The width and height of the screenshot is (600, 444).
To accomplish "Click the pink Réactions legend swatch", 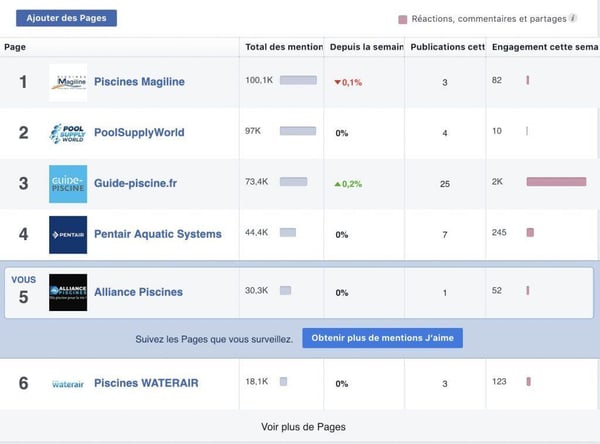I will tap(403, 20).
